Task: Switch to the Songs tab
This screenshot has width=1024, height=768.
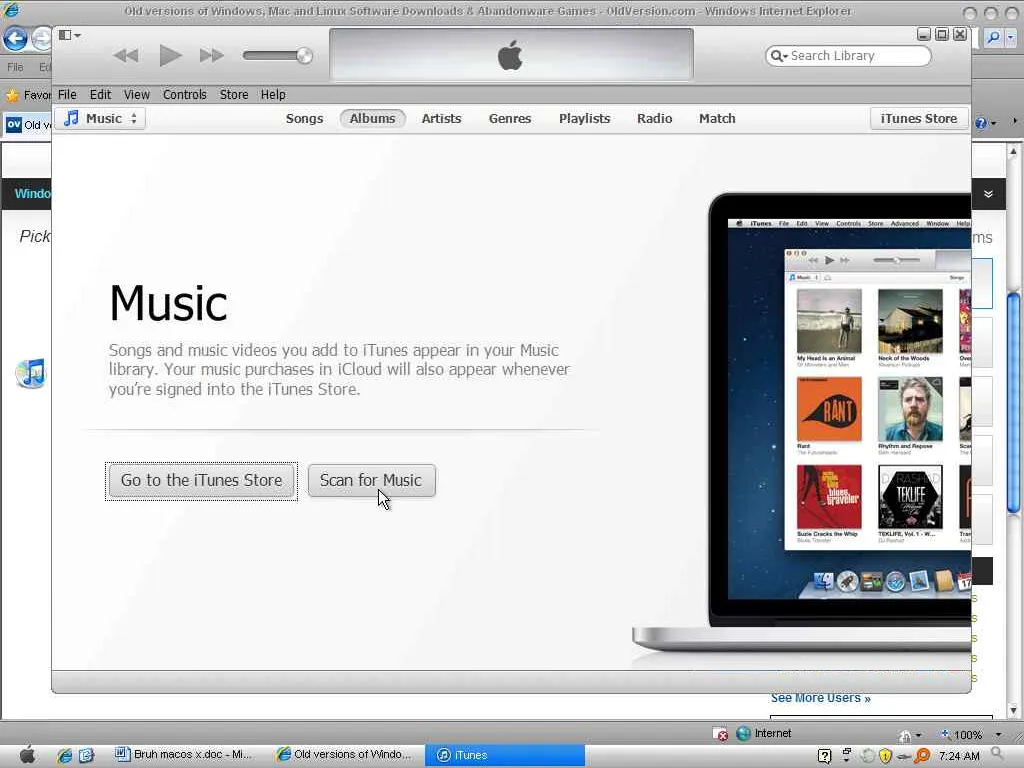Action: 304,118
